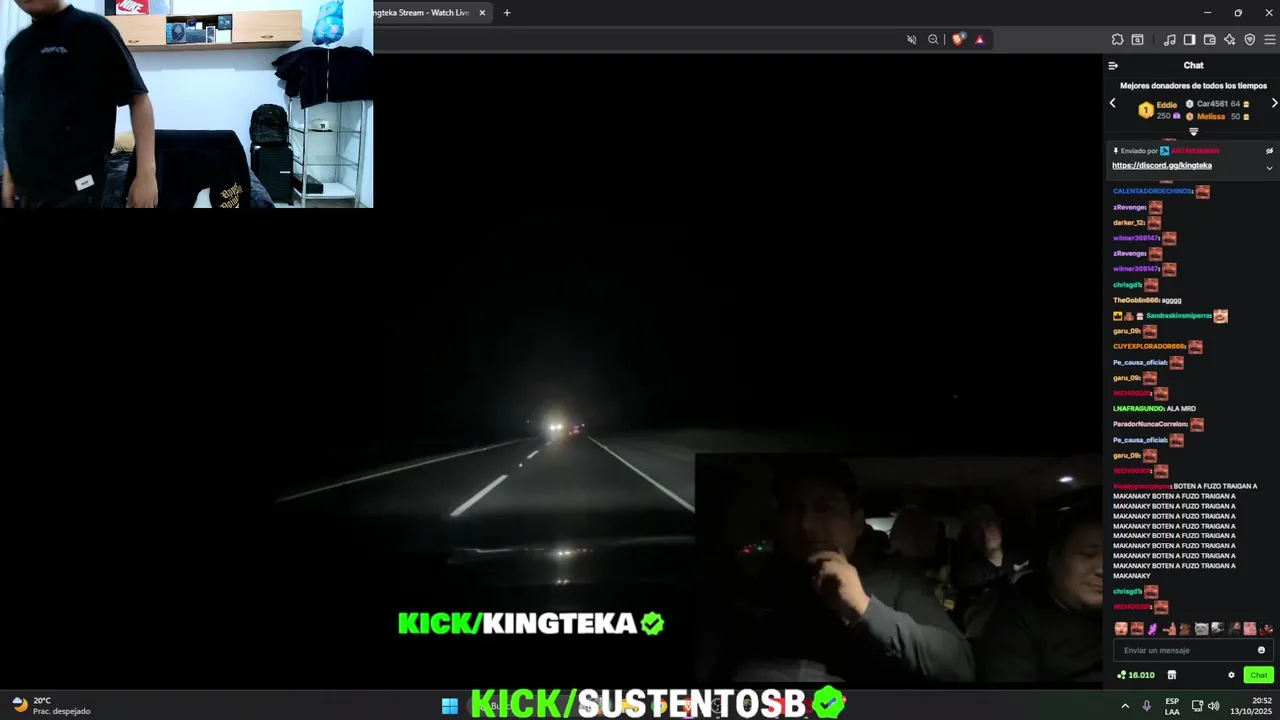The height and width of the screenshot is (720, 1280).
Task: Toggle the browser sidebar panel icon
Action: coord(1189,40)
